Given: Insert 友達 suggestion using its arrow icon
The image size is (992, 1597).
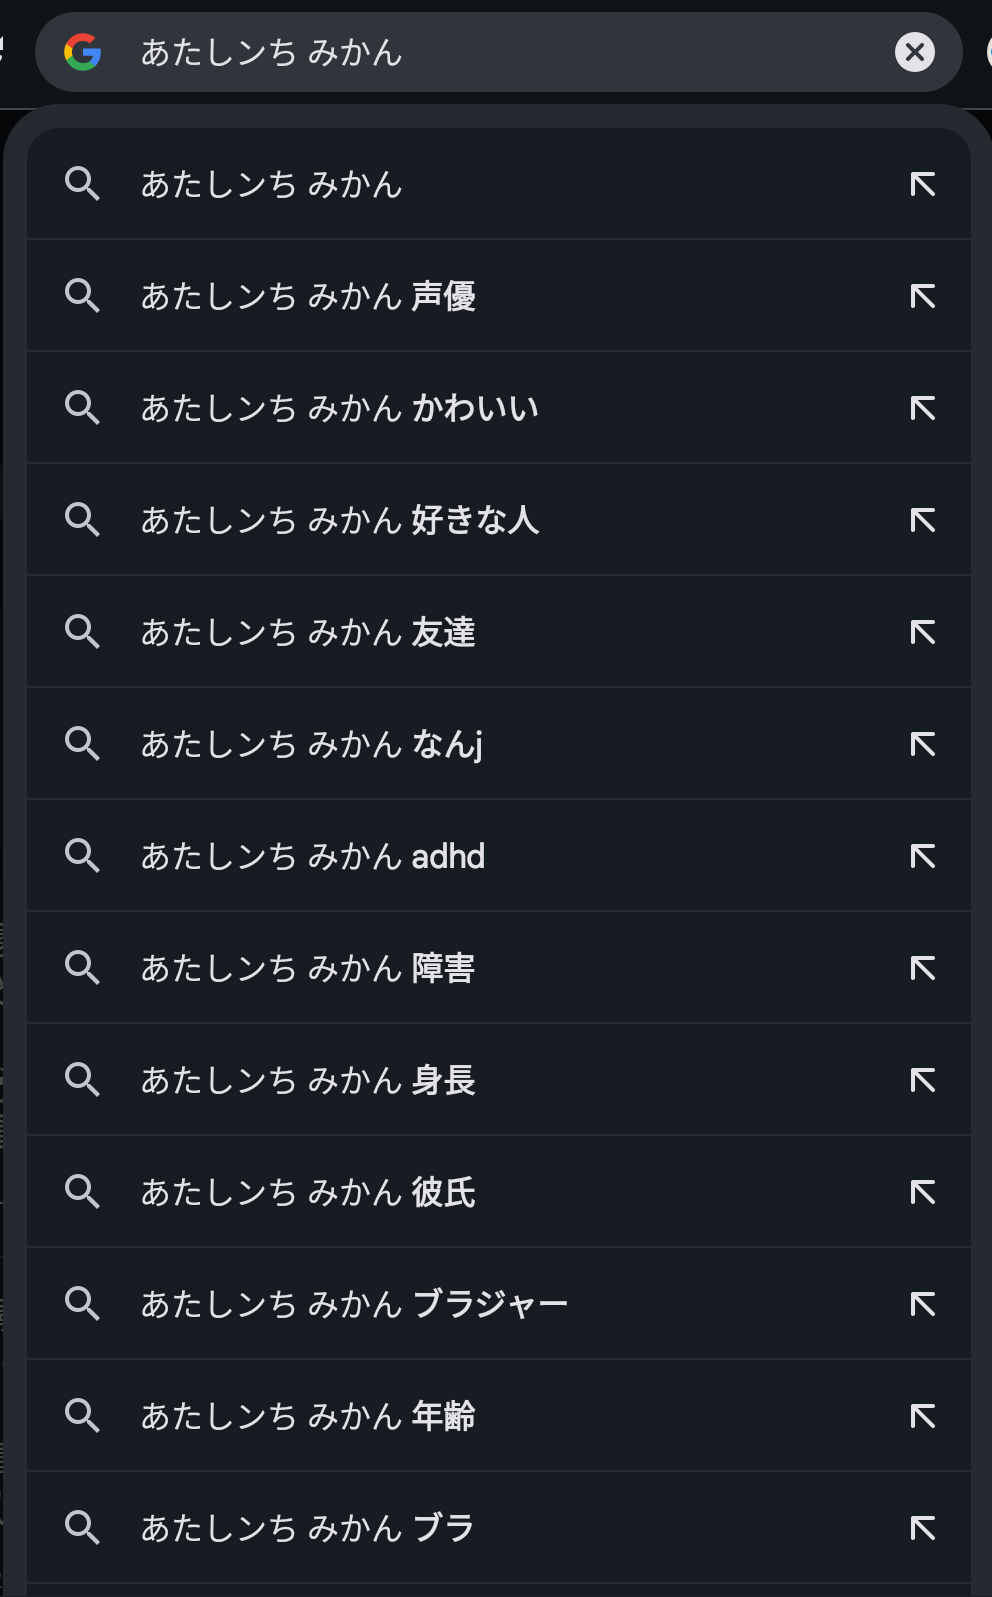Looking at the screenshot, I should [x=922, y=632].
